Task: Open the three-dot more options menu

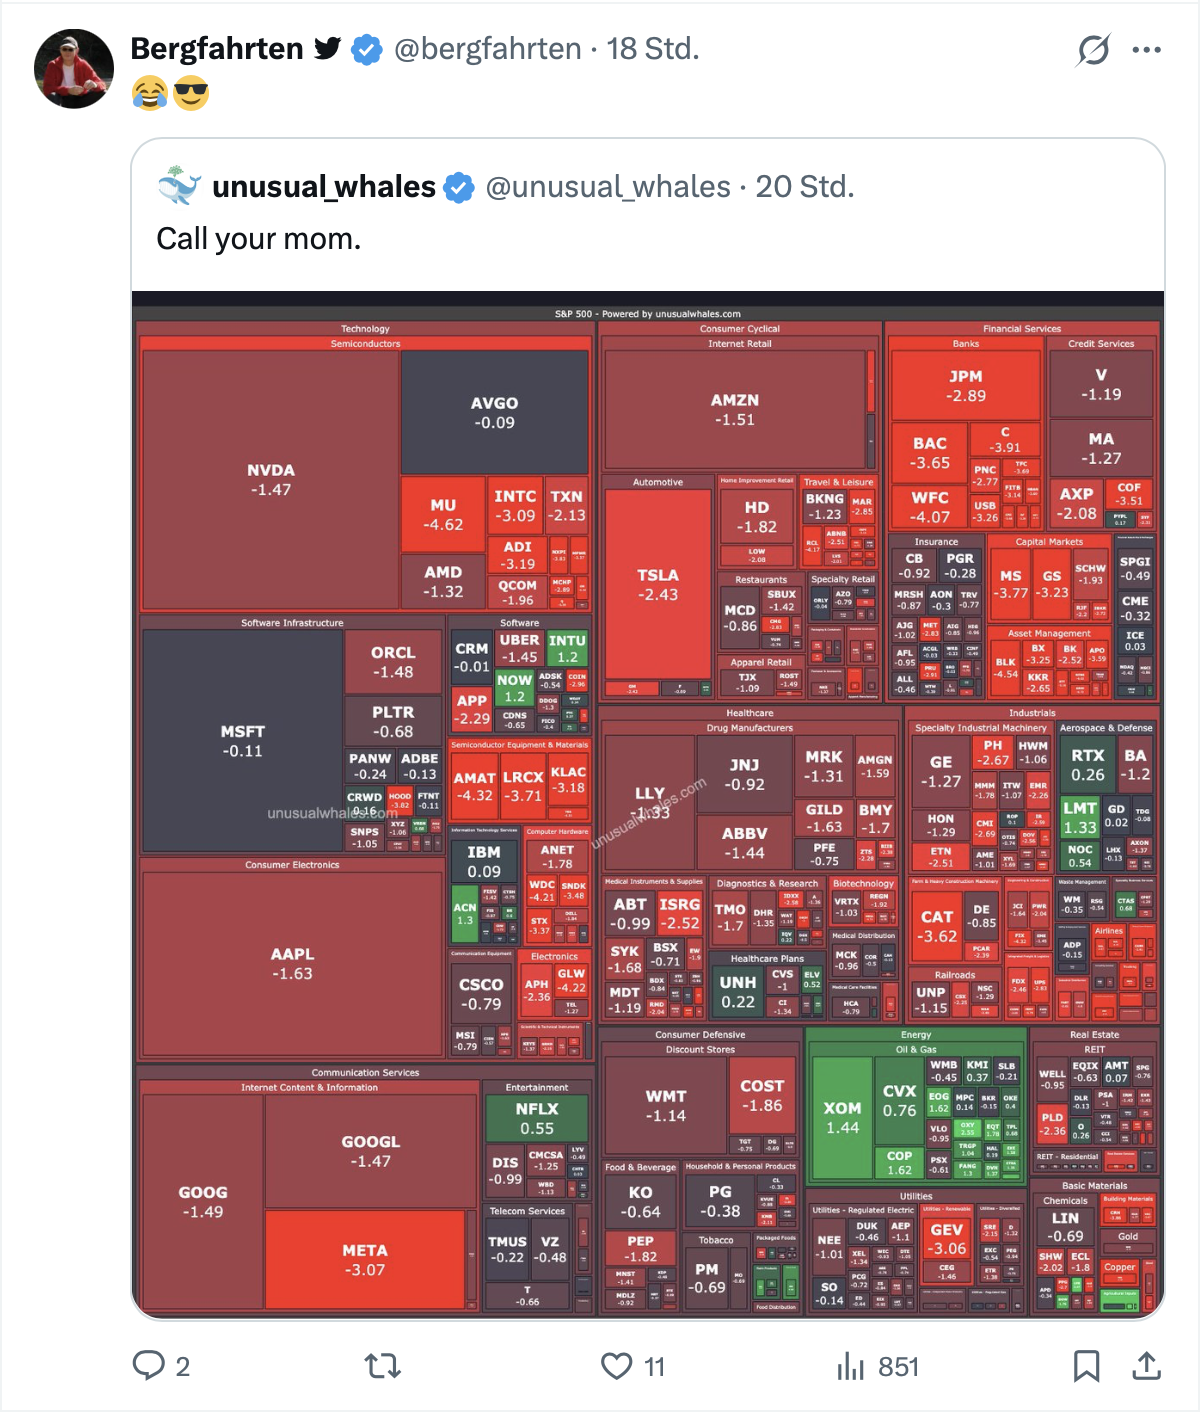Action: click(1146, 49)
